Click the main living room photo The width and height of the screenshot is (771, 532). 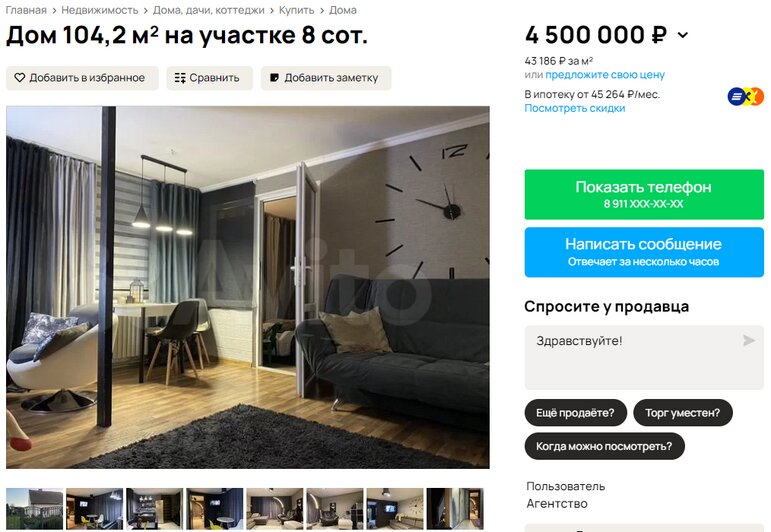(248, 287)
